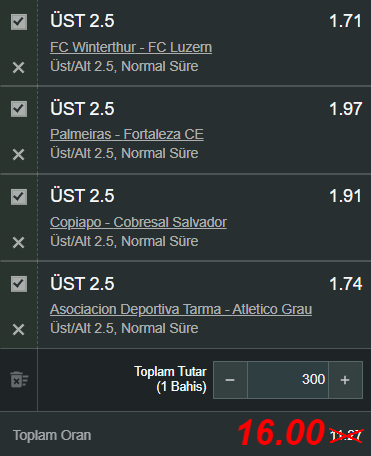Click the 1.97 odds for Palmeiras match
The image size is (371, 456).
(x=345, y=109)
